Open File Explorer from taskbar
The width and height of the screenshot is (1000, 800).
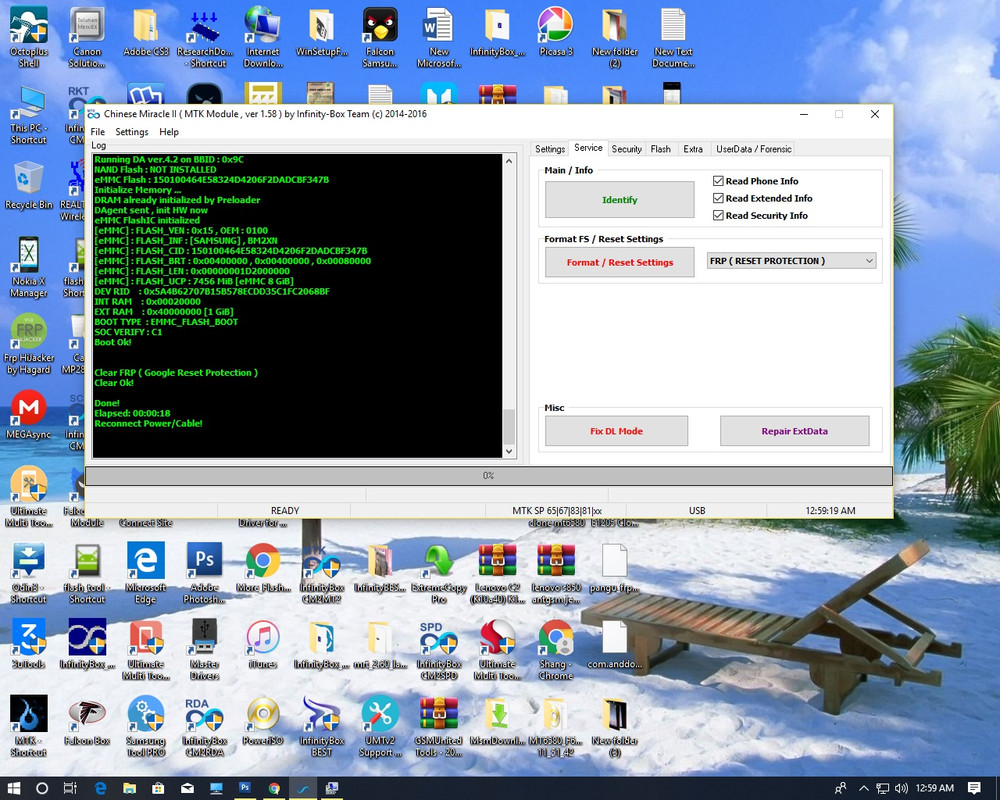(x=129, y=789)
